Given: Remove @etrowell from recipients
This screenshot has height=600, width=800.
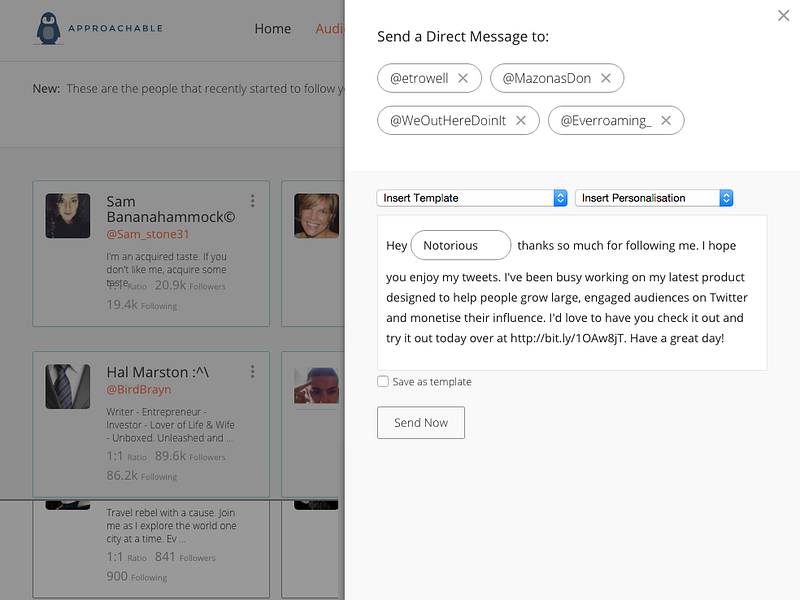Looking at the screenshot, I should point(463,78).
